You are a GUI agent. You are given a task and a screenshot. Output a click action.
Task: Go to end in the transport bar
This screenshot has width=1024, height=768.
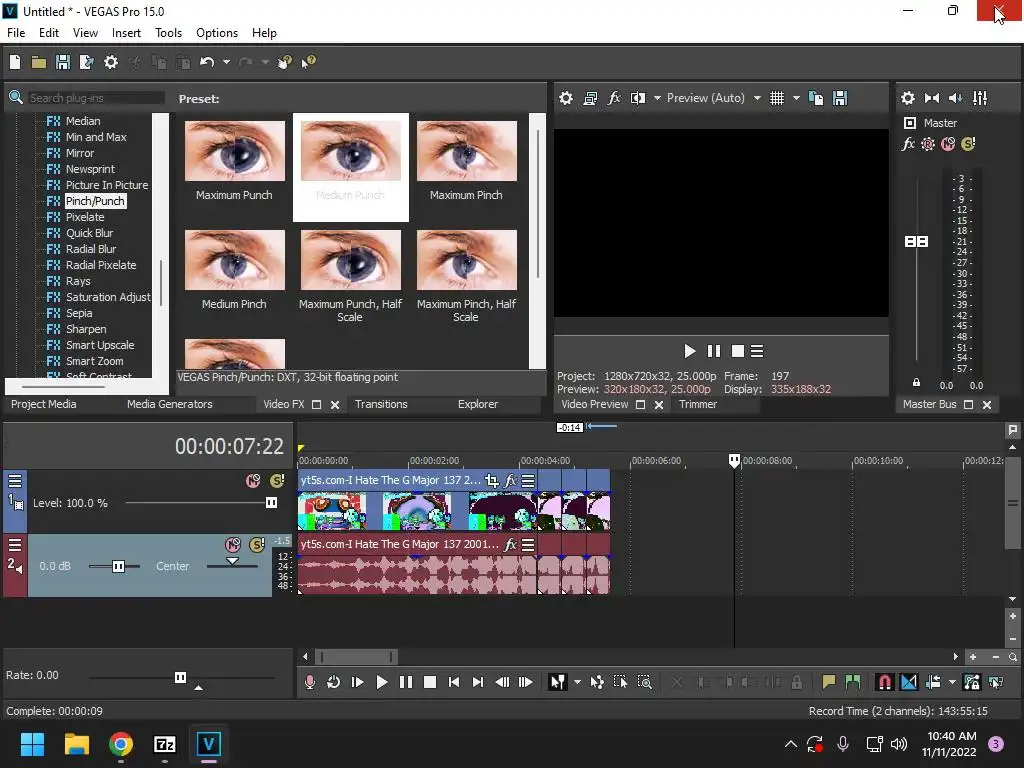coord(477,682)
